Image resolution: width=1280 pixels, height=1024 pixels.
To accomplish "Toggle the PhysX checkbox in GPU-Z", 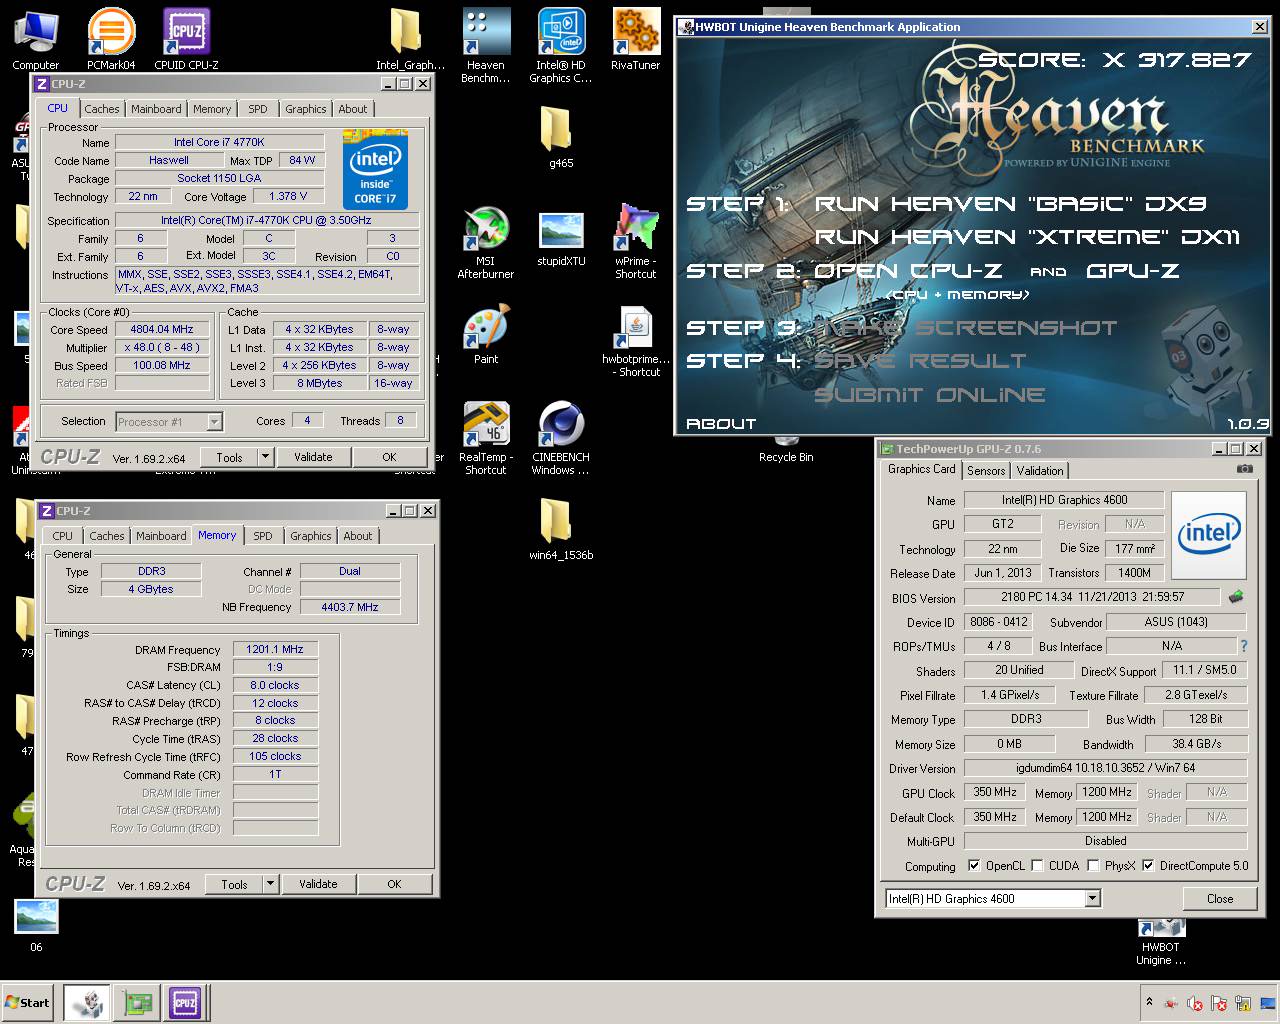I will [x=1094, y=865].
